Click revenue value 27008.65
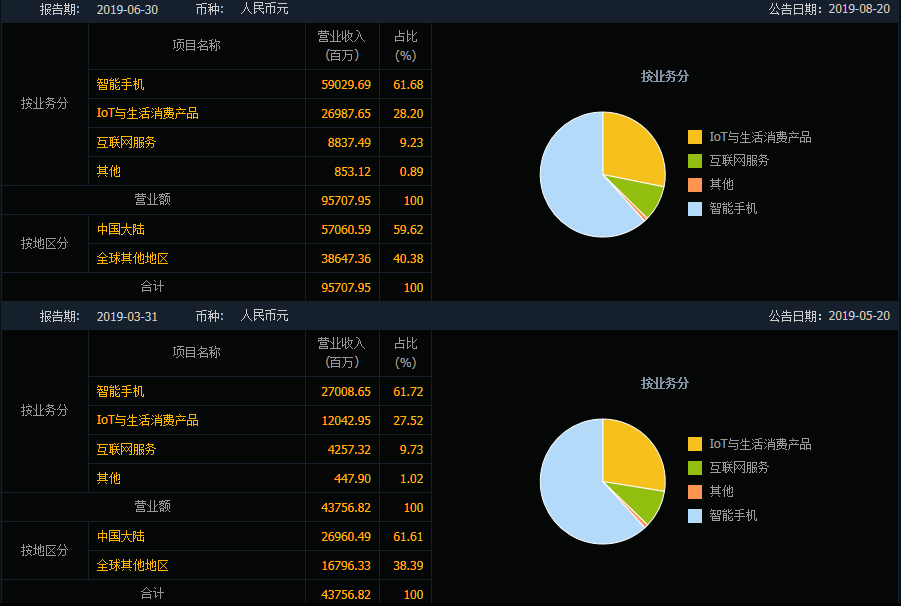Image resolution: width=901 pixels, height=606 pixels. (346, 392)
